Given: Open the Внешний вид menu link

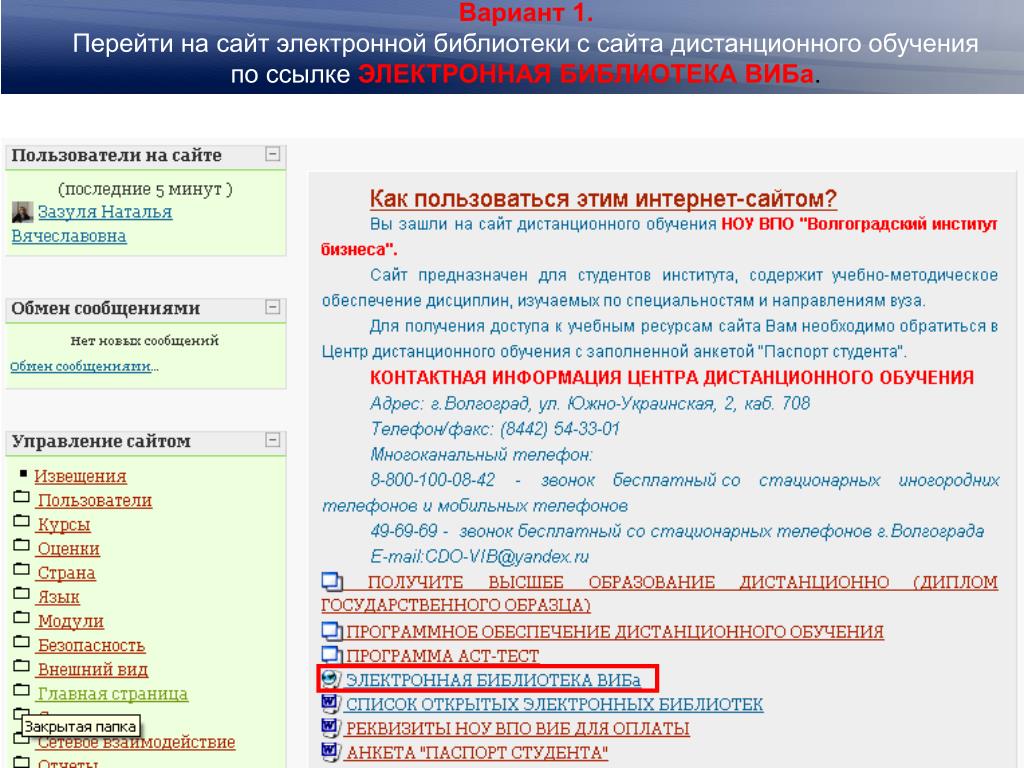Looking at the screenshot, I should tap(93, 670).
